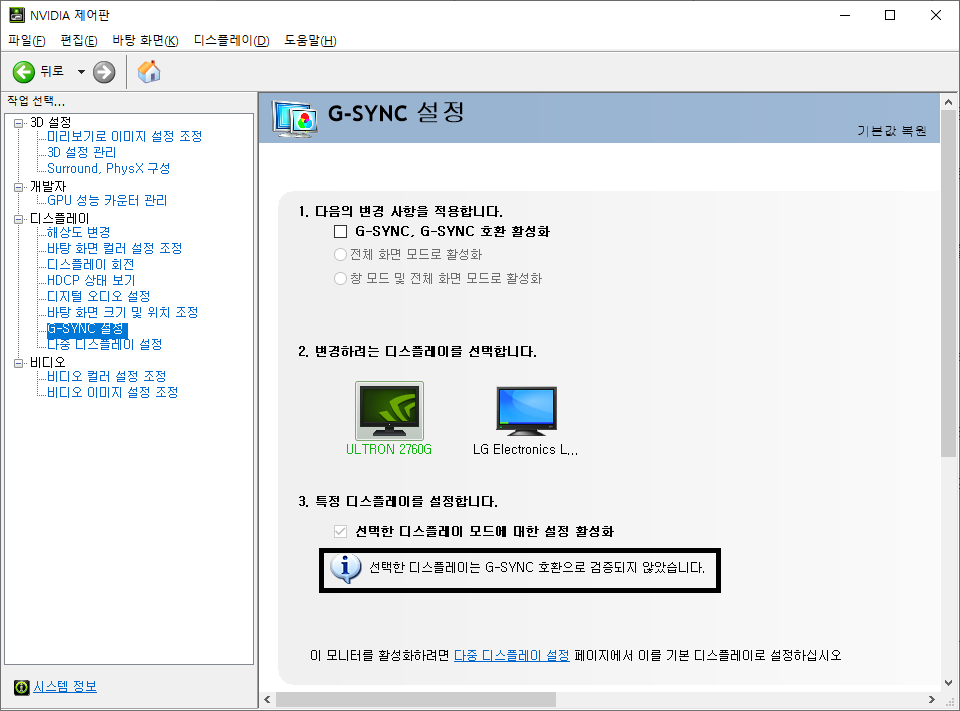This screenshot has height=711, width=960.
Task: Collapse the 3D 설정 tree node
Action: [18, 123]
